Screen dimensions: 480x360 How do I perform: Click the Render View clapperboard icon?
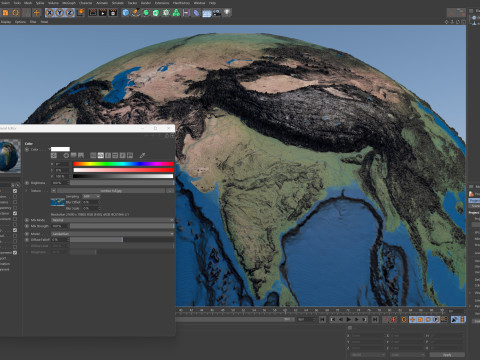click(x=93, y=13)
